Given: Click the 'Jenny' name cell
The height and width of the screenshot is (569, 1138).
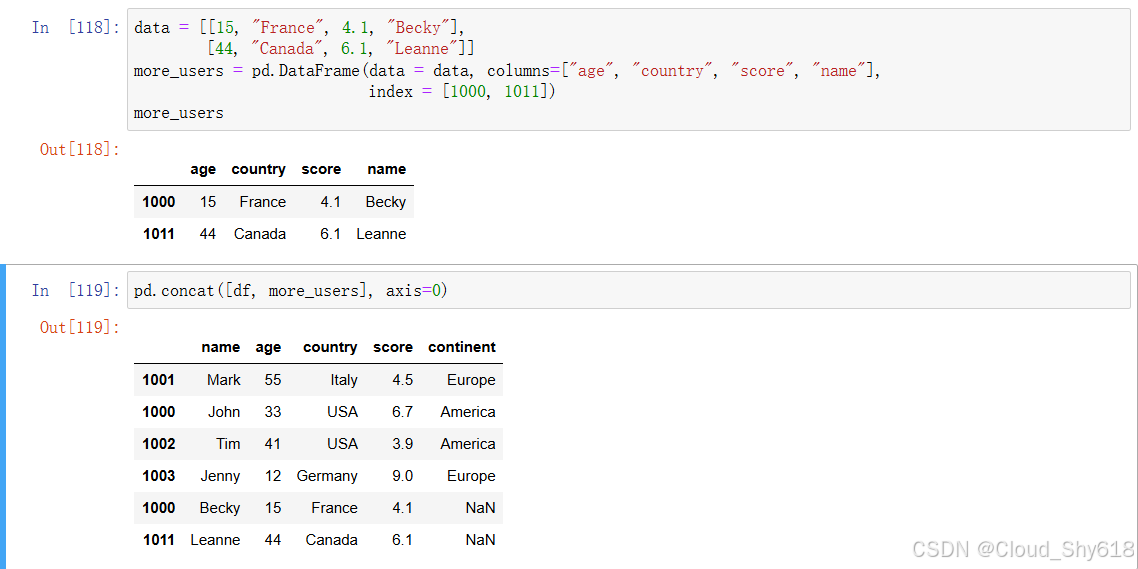Looking at the screenshot, I should pos(221,476).
